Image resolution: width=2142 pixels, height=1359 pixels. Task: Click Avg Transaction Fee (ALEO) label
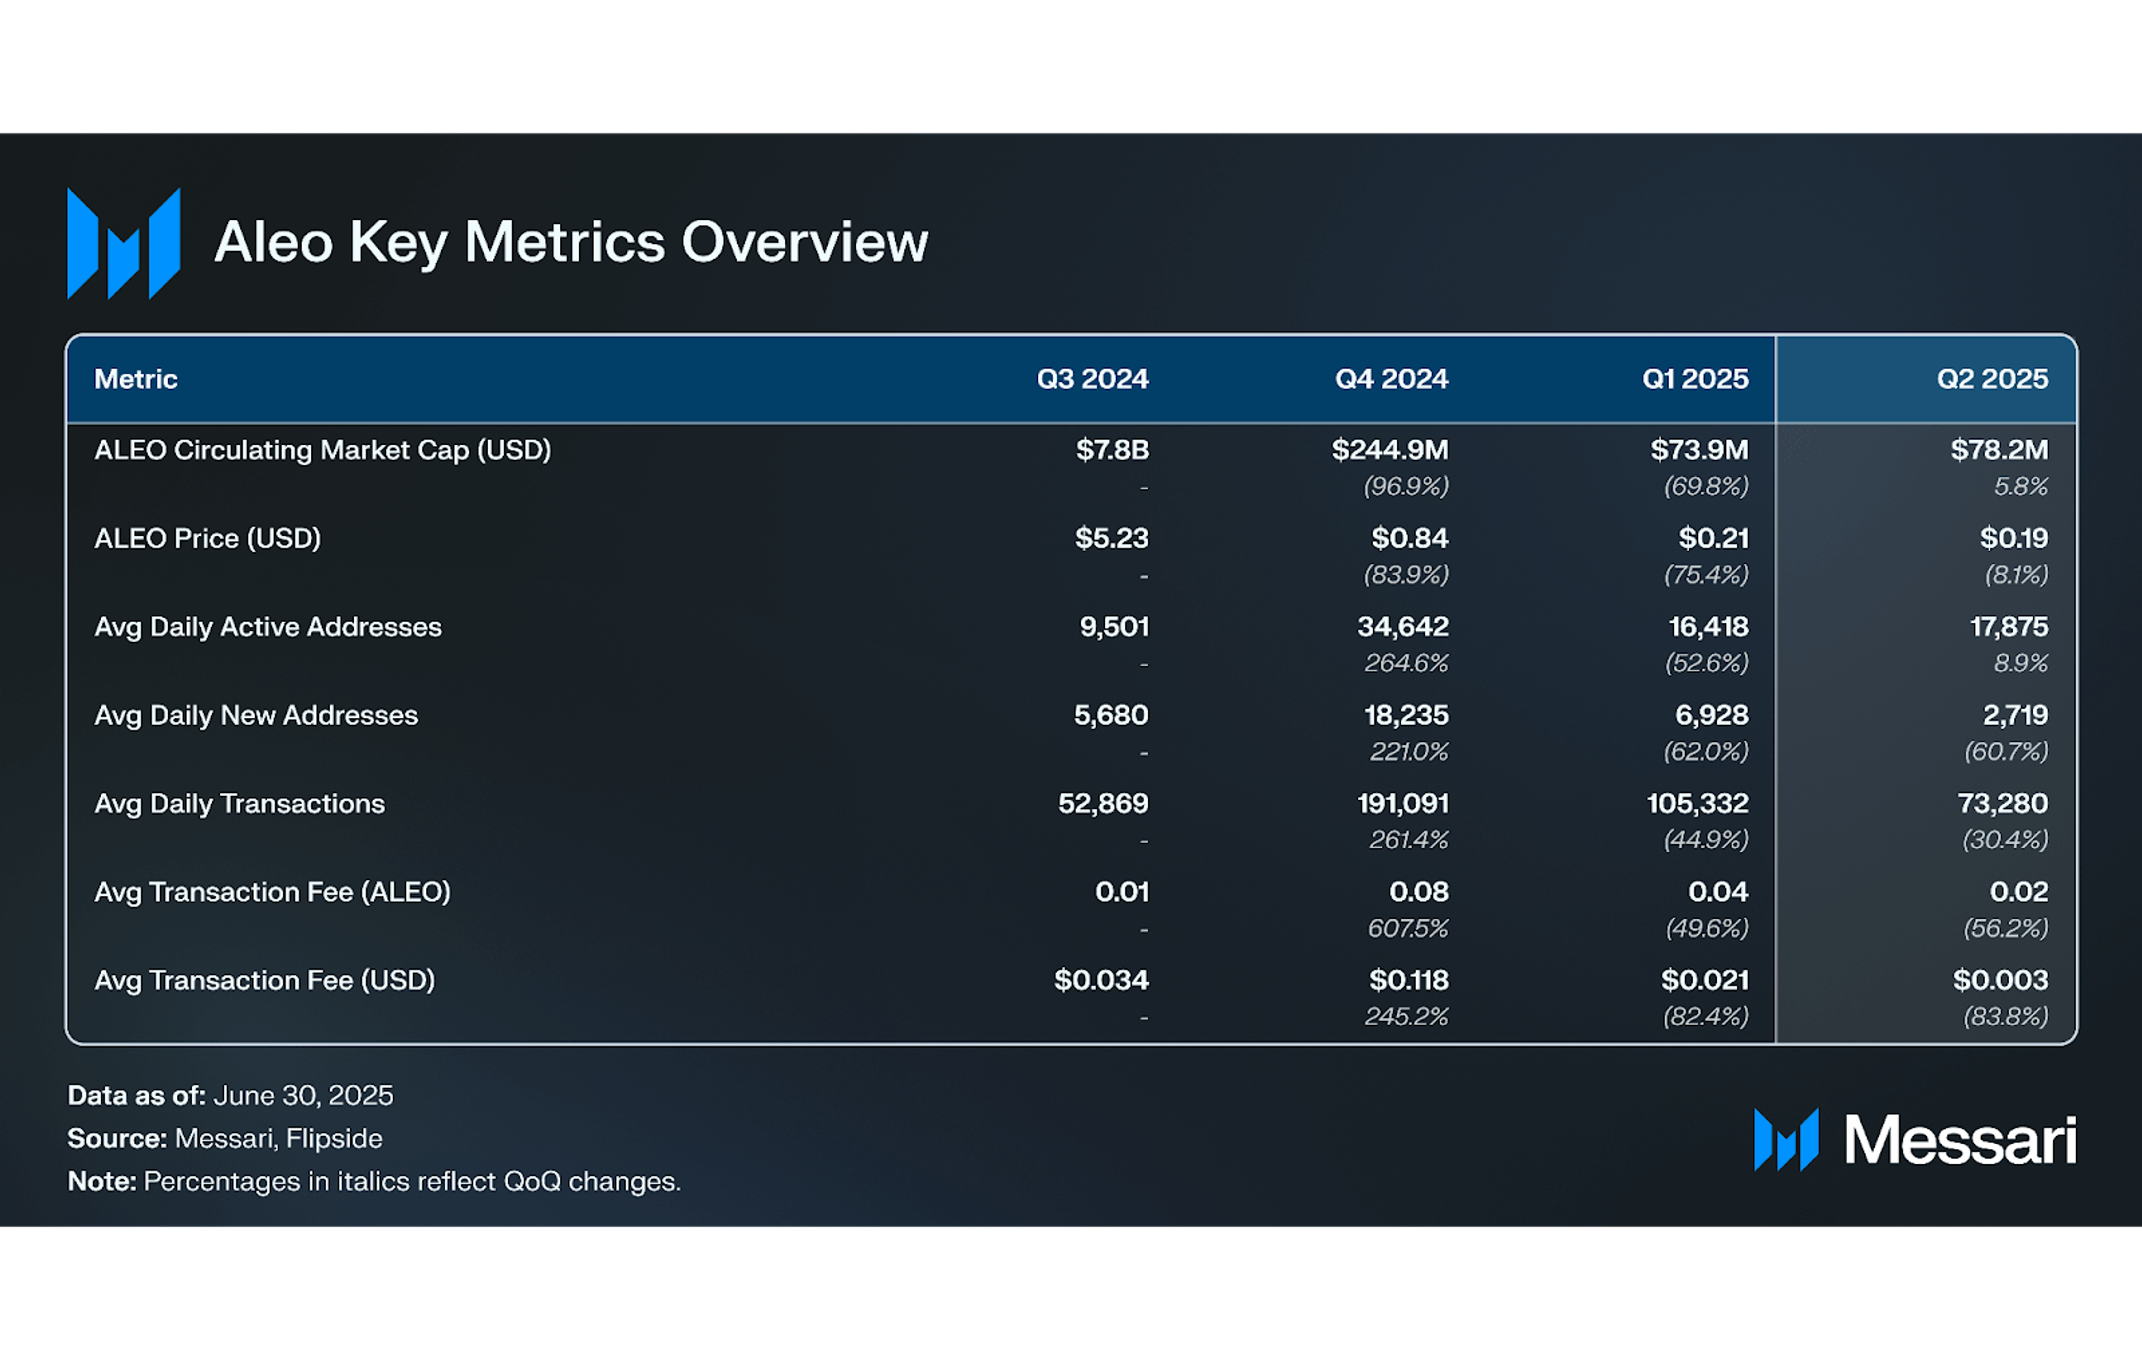(272, 892)
